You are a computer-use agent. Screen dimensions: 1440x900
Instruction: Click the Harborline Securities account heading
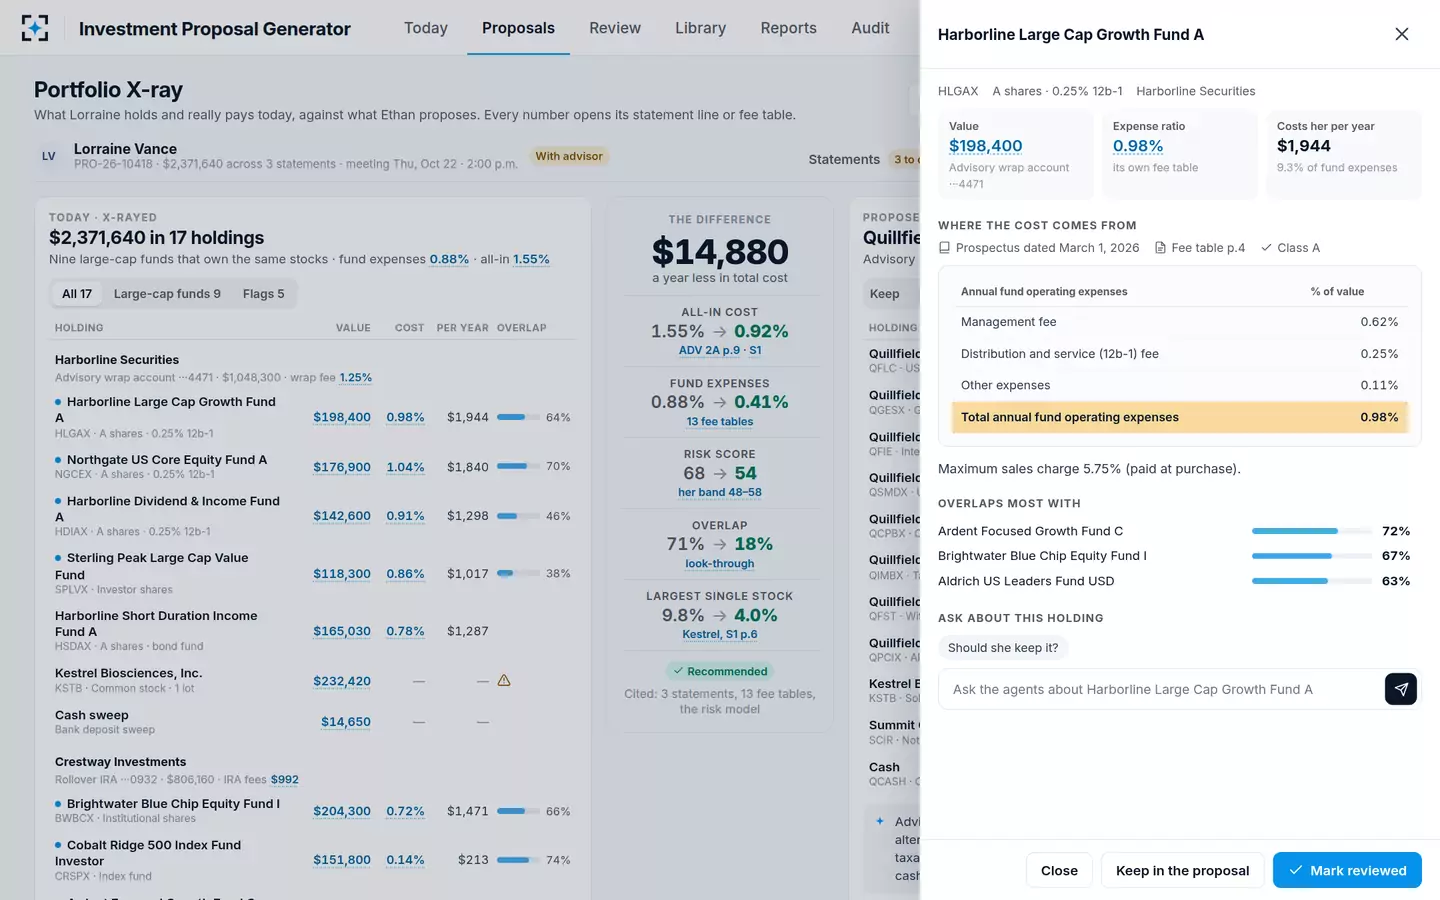tap(117, 360)
